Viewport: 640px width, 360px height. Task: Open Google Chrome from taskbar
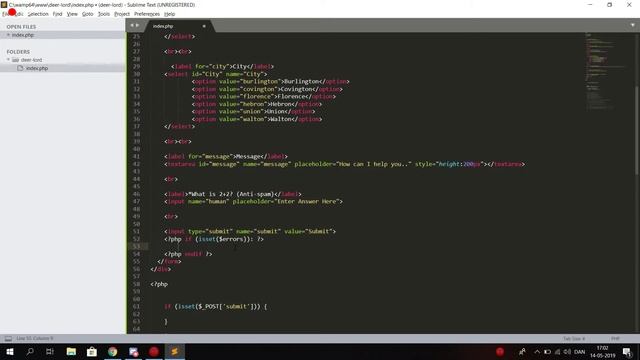tap(113, 351)
